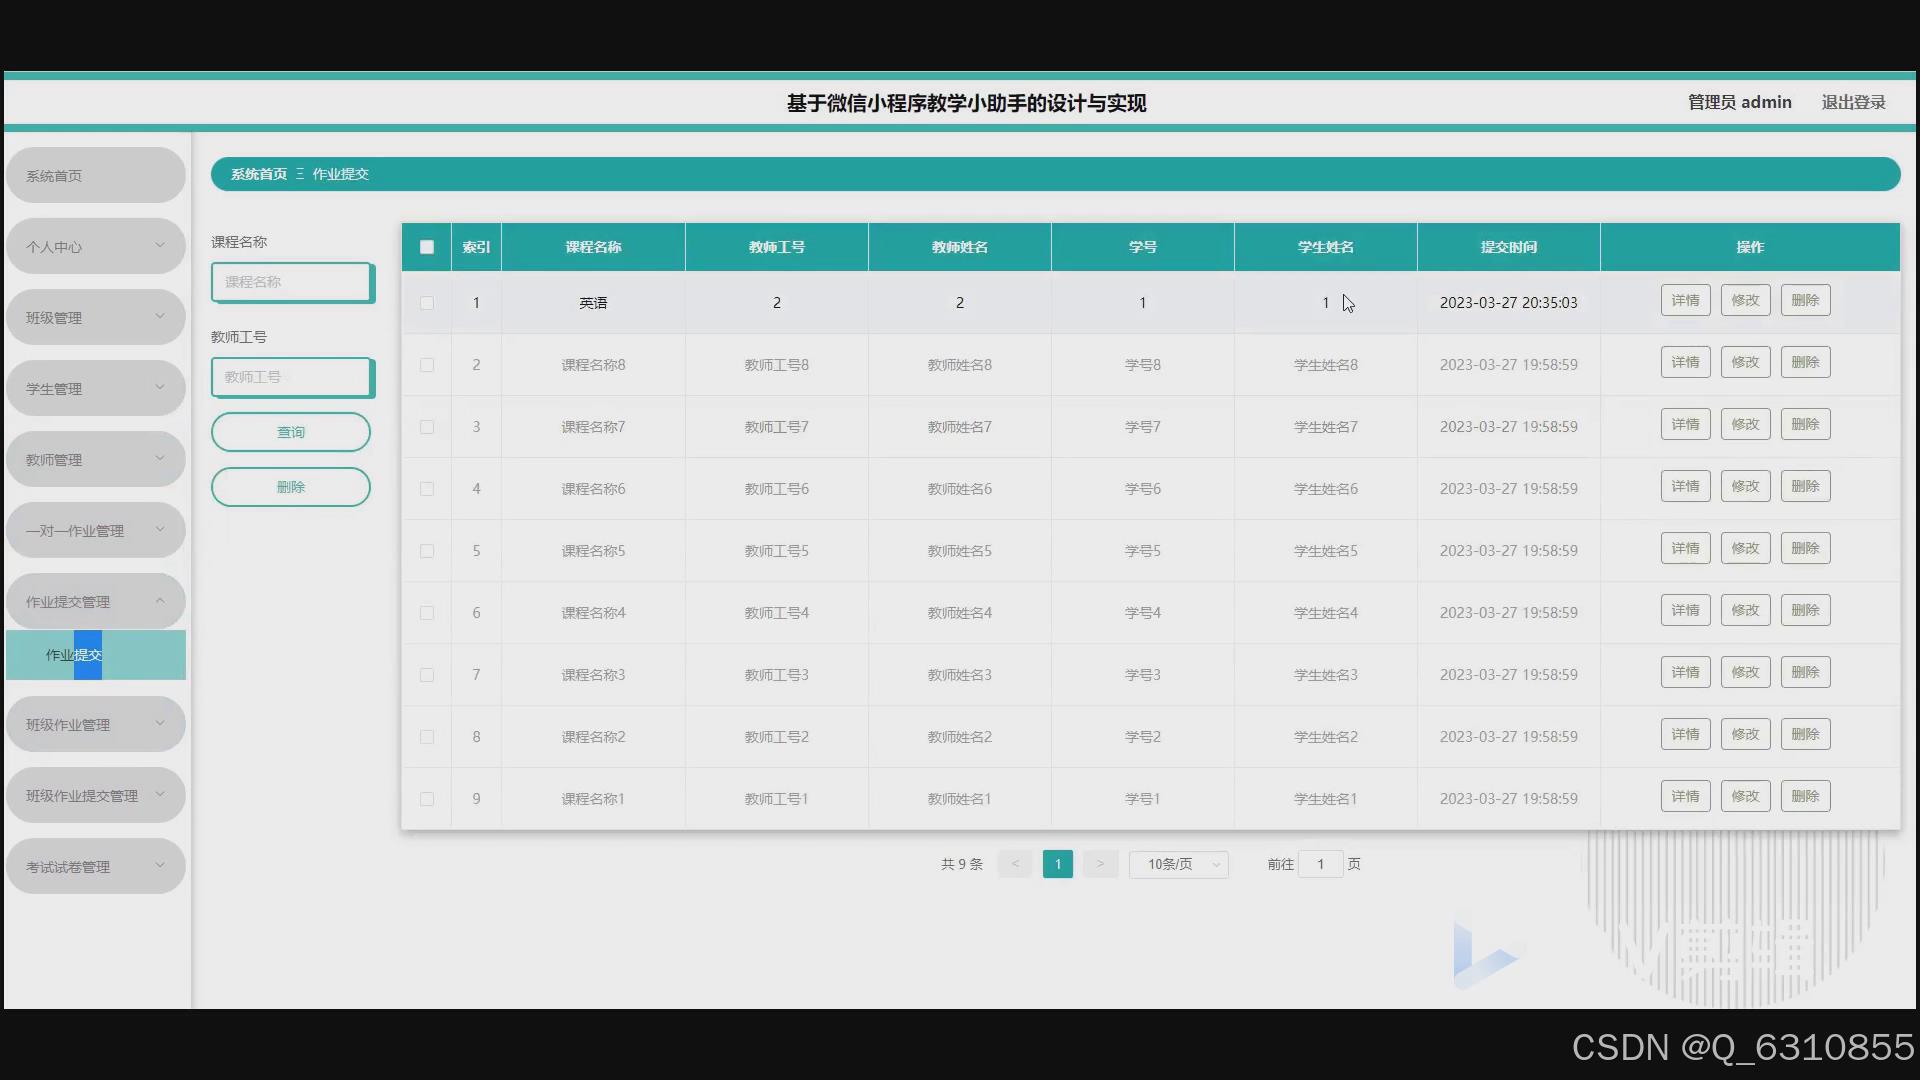Collapse the 作业提交管理 sidebar chevron
The width and height of the screenshot is (1920, 1080).
tap(160, 600)
